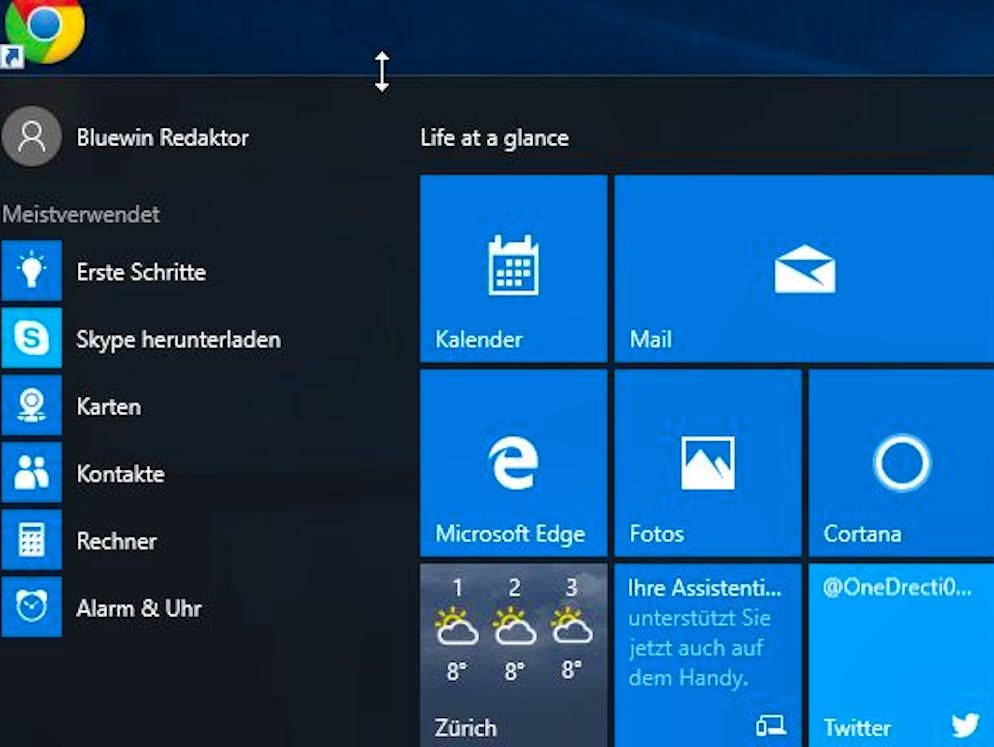The width and height of the screenshot is (994, 747).
Task: Launch the Microsoft Edge tile
Action: (x=513, y=463)
